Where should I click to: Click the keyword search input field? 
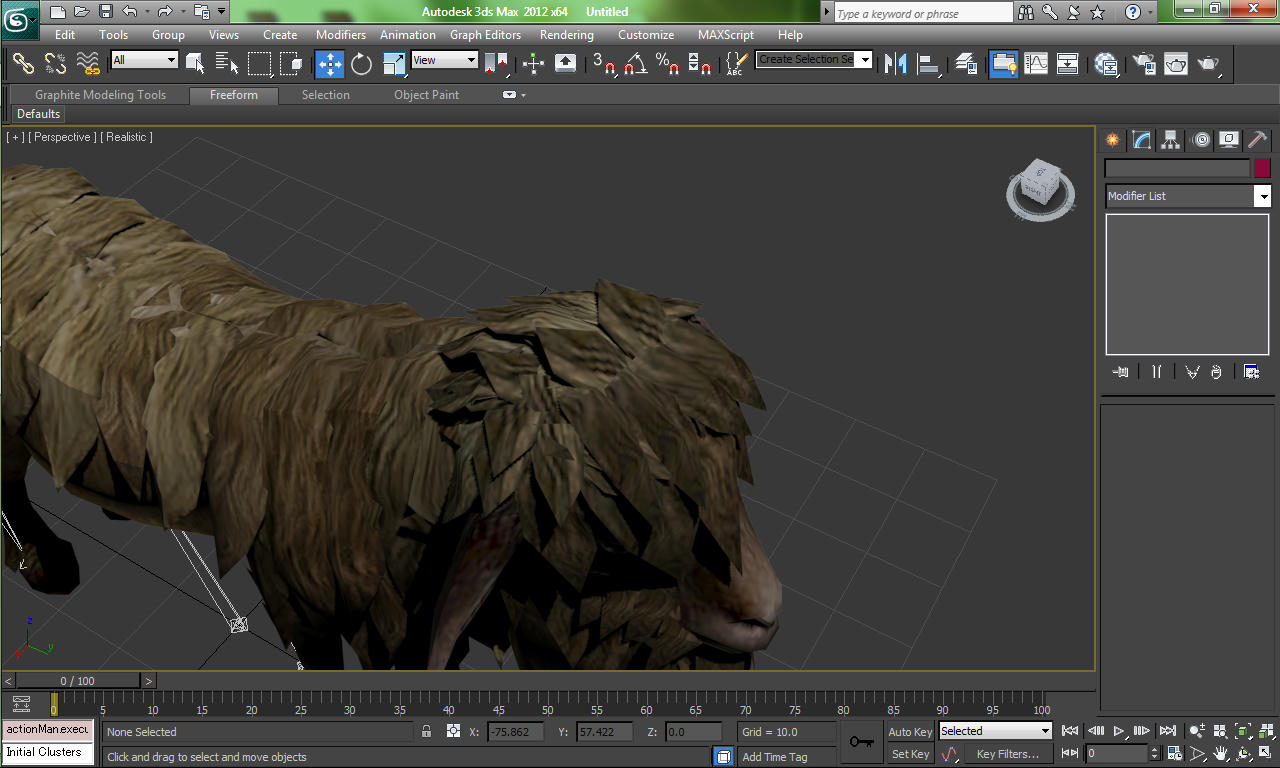(x=923, y=13)
